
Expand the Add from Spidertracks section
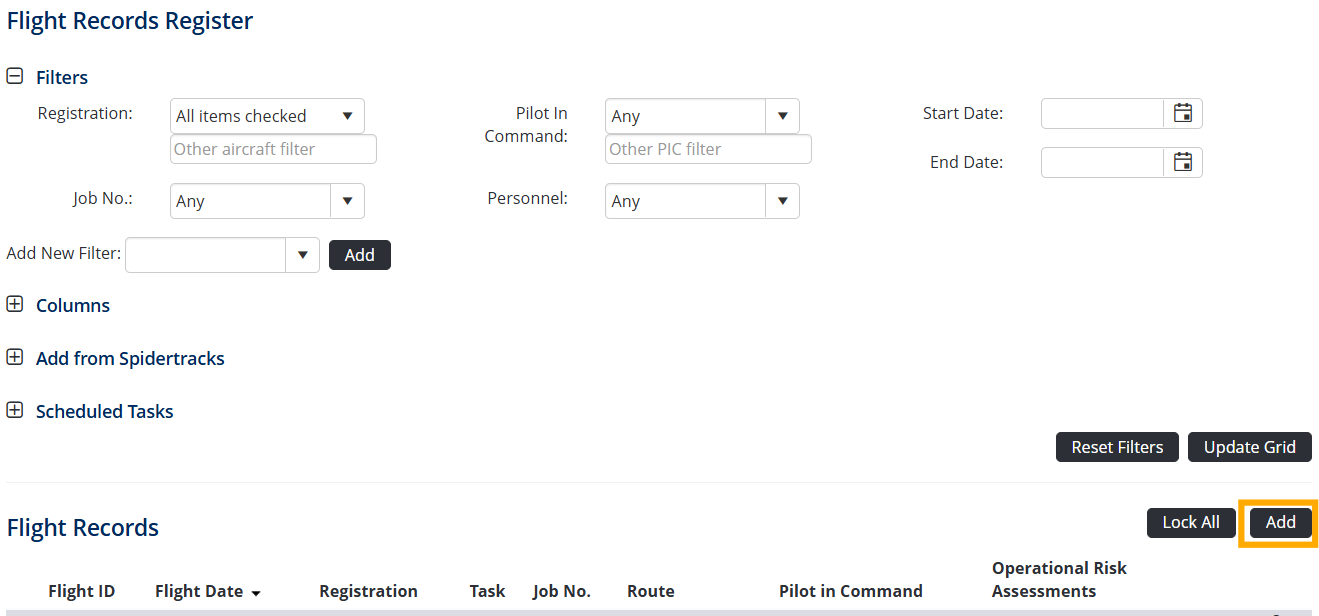coord(15,358)
